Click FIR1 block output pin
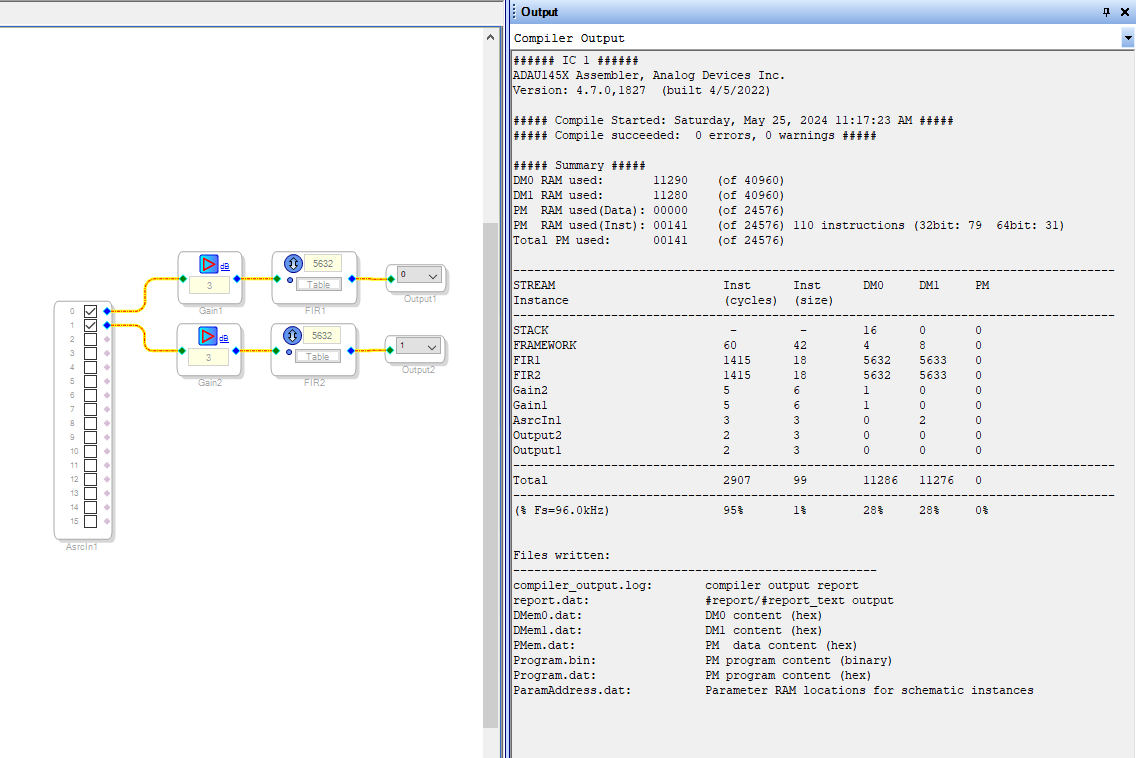Viewport: 1136px width, 758px height. (x=352, y=279)
